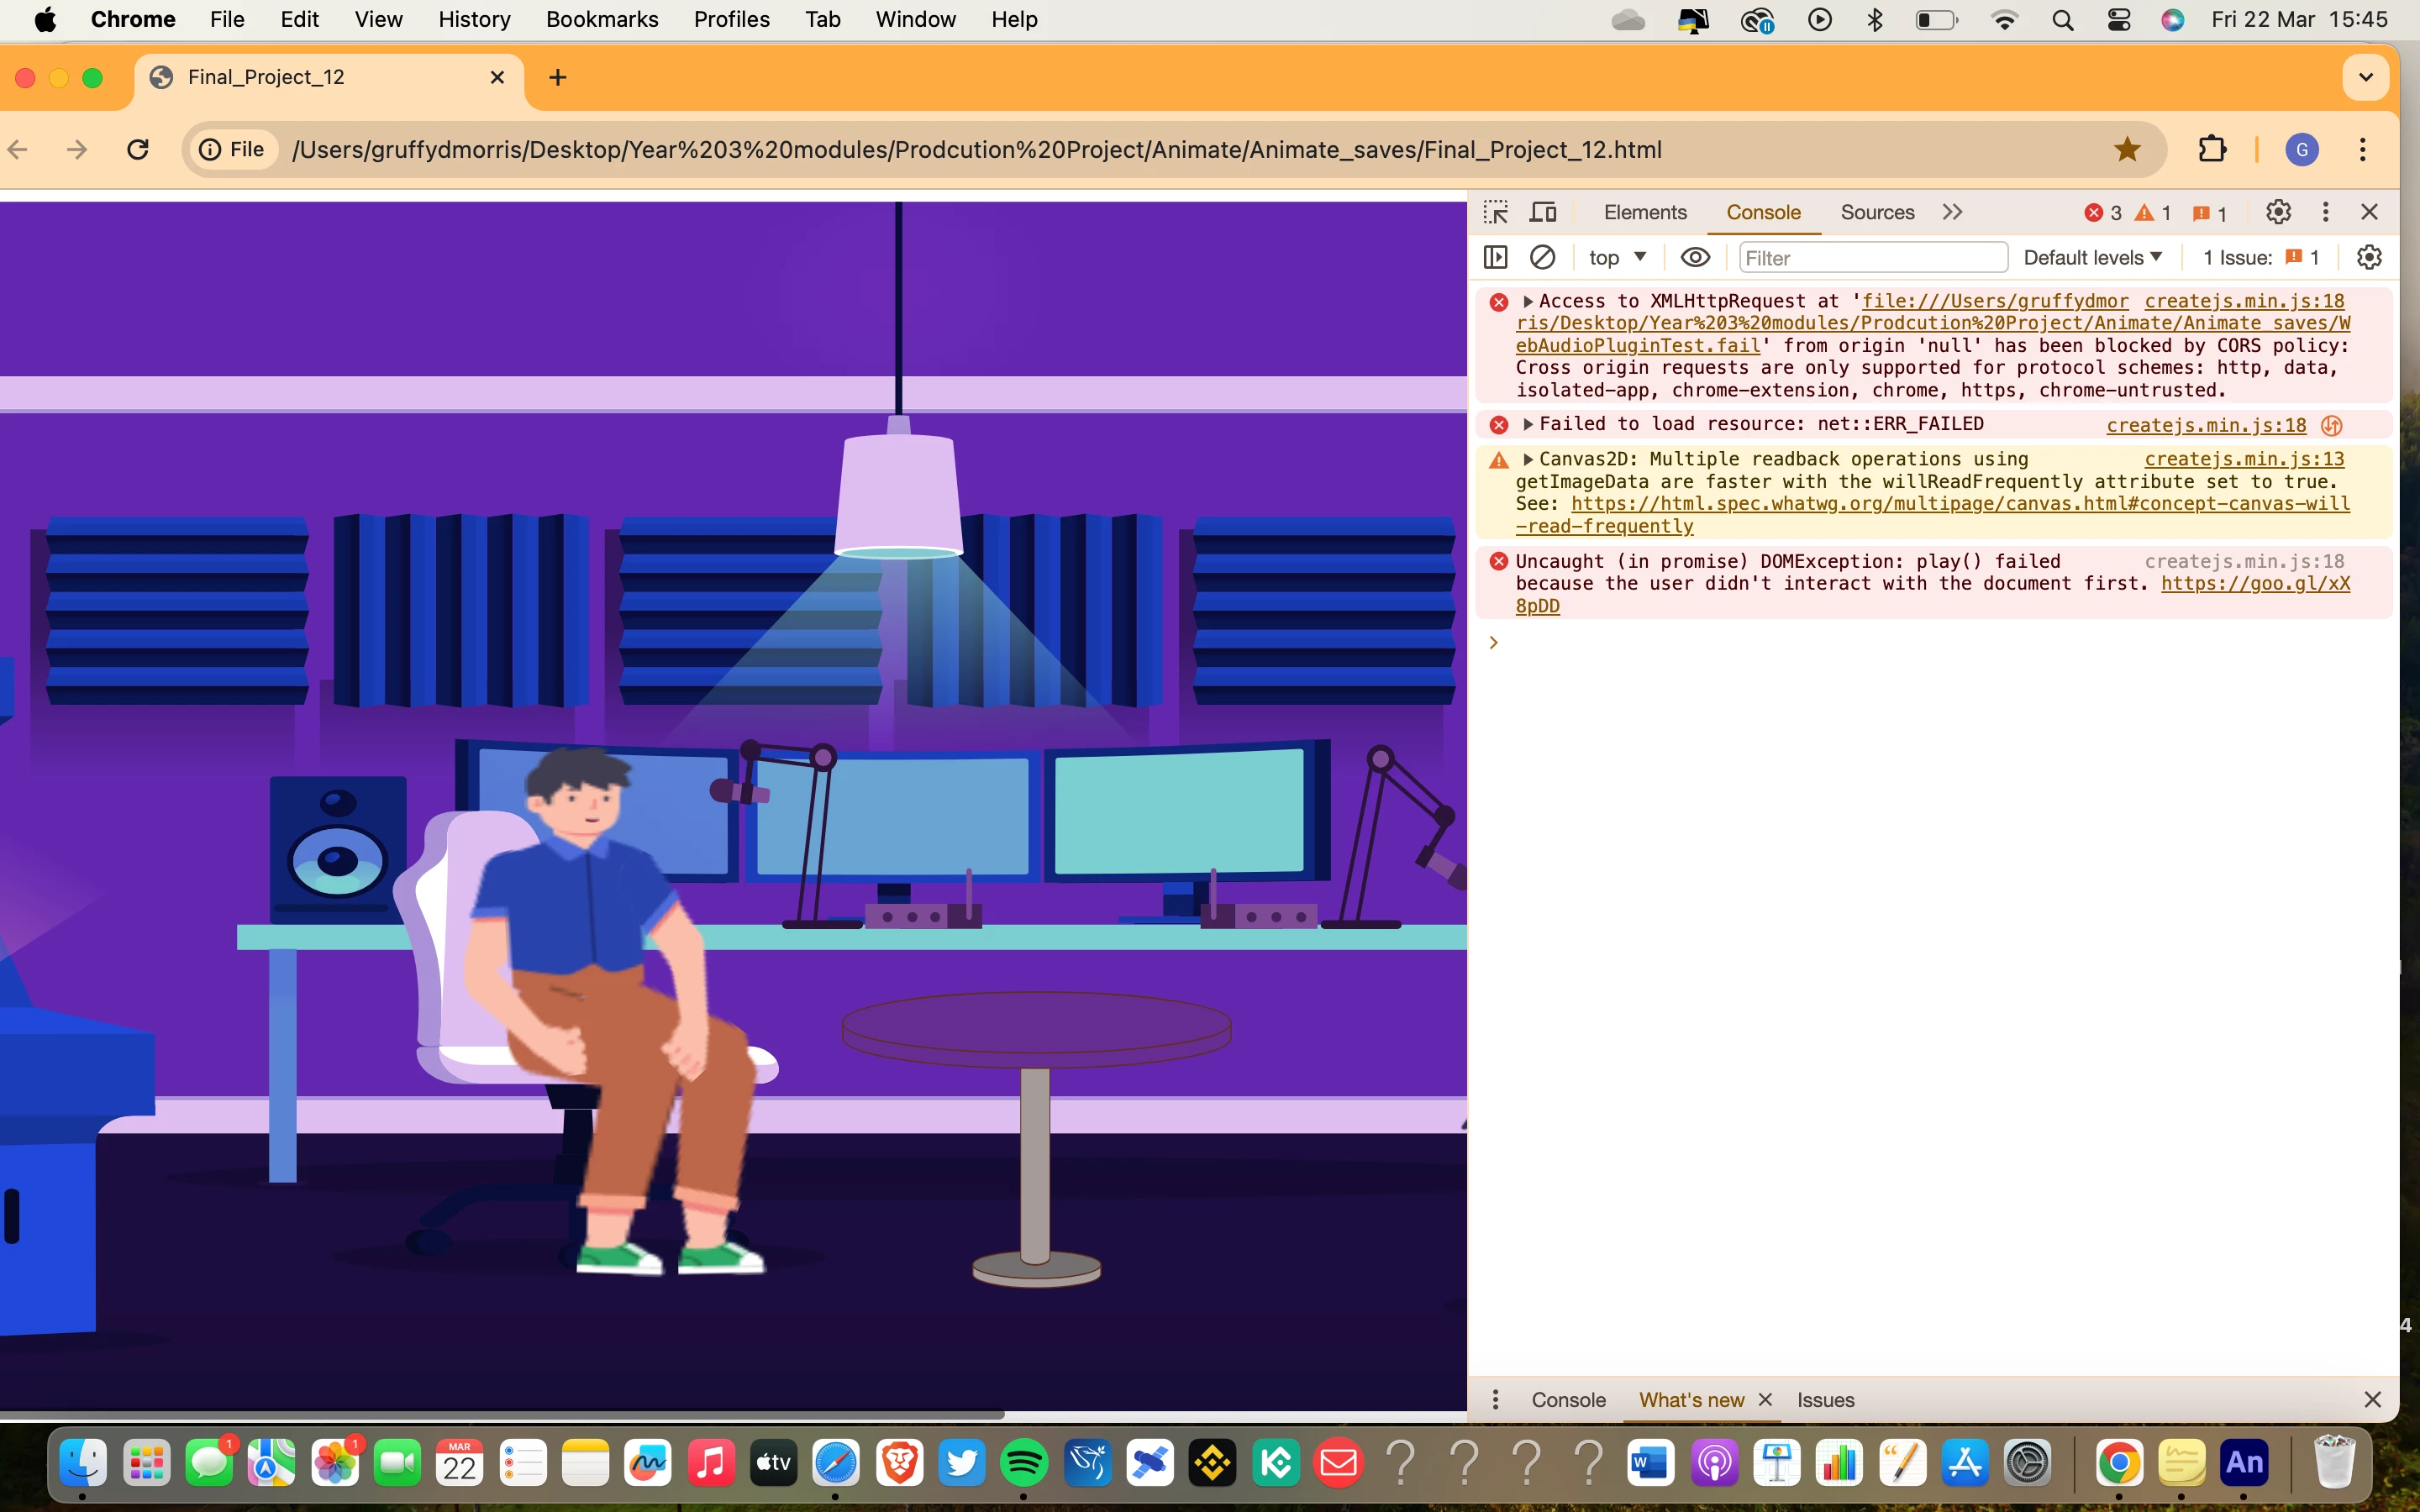2420x1512 pixels.
Task: Toggle the console sidebar panel icon
Action: [1496, 257]
